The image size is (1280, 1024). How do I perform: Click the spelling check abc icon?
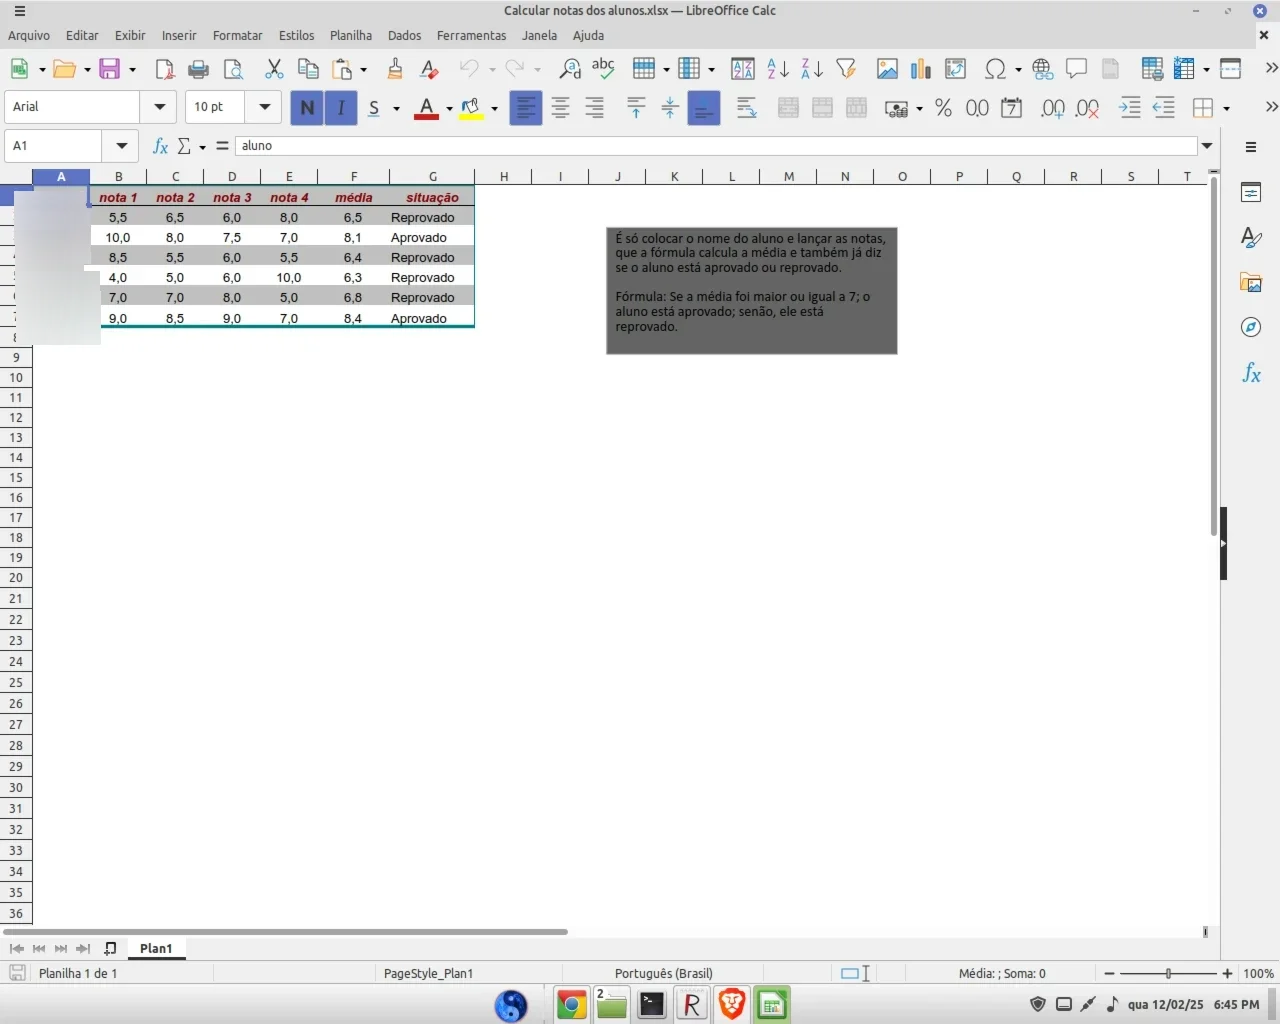click(x=603, y=68)
